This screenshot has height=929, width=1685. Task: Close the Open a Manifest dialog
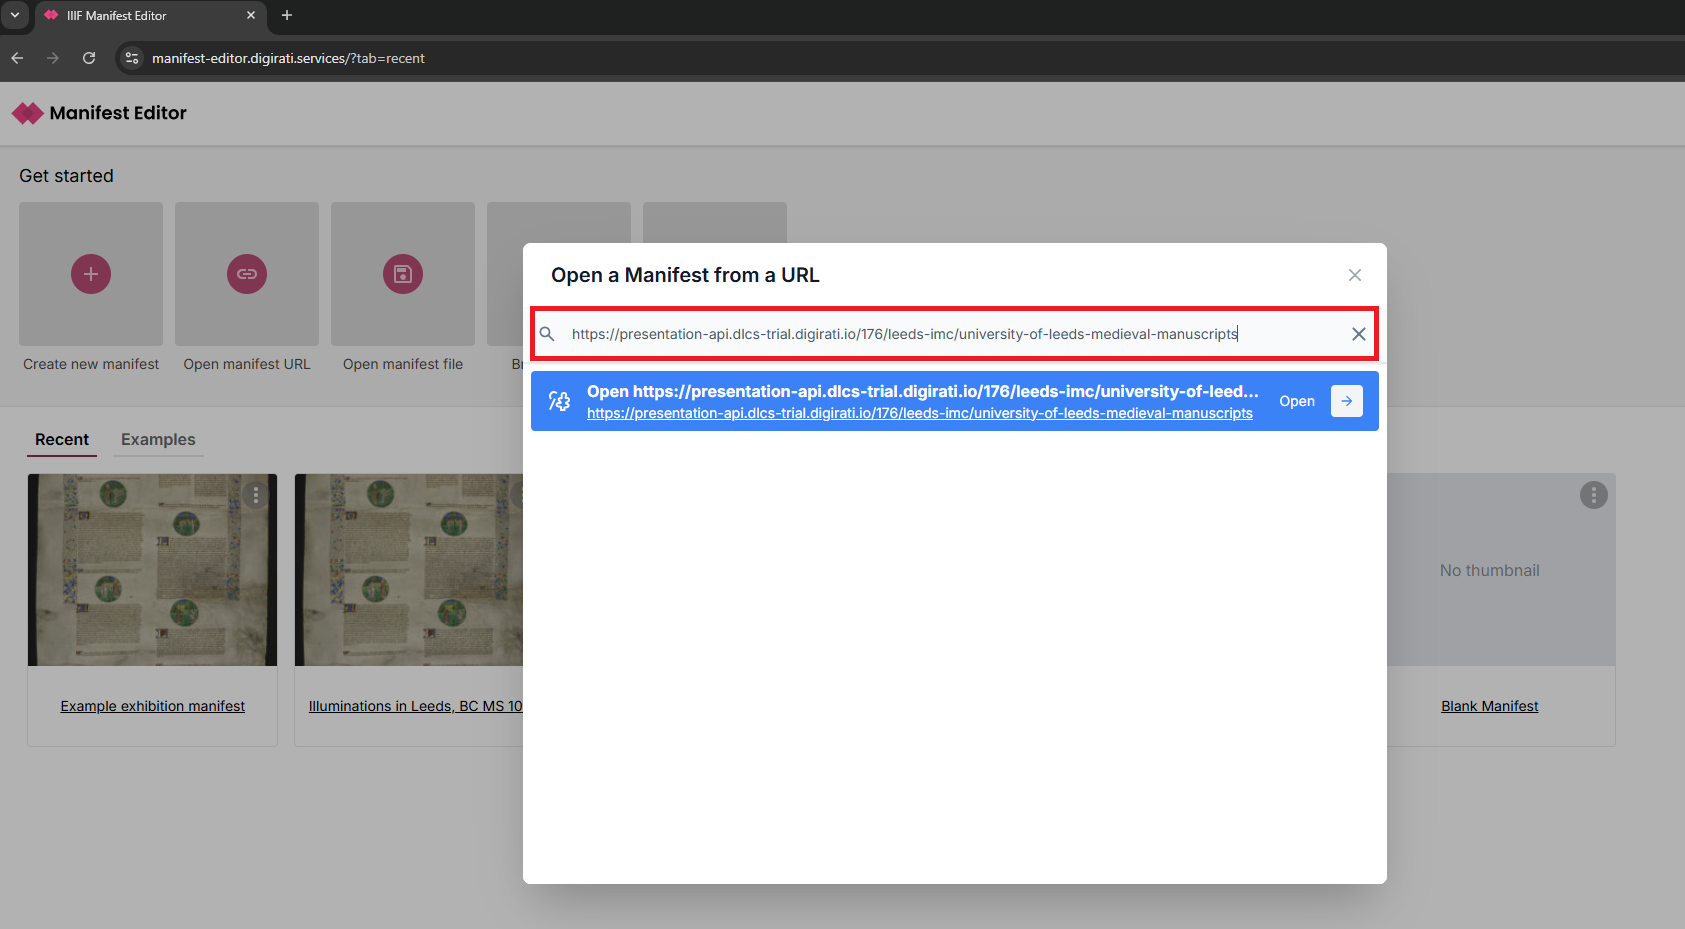1354,275
